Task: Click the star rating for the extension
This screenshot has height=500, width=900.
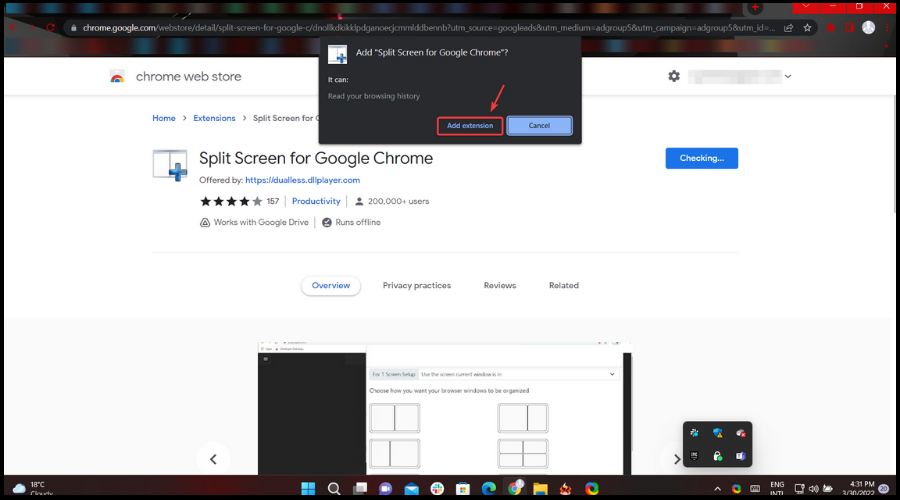Action: (x=231, y=201)
